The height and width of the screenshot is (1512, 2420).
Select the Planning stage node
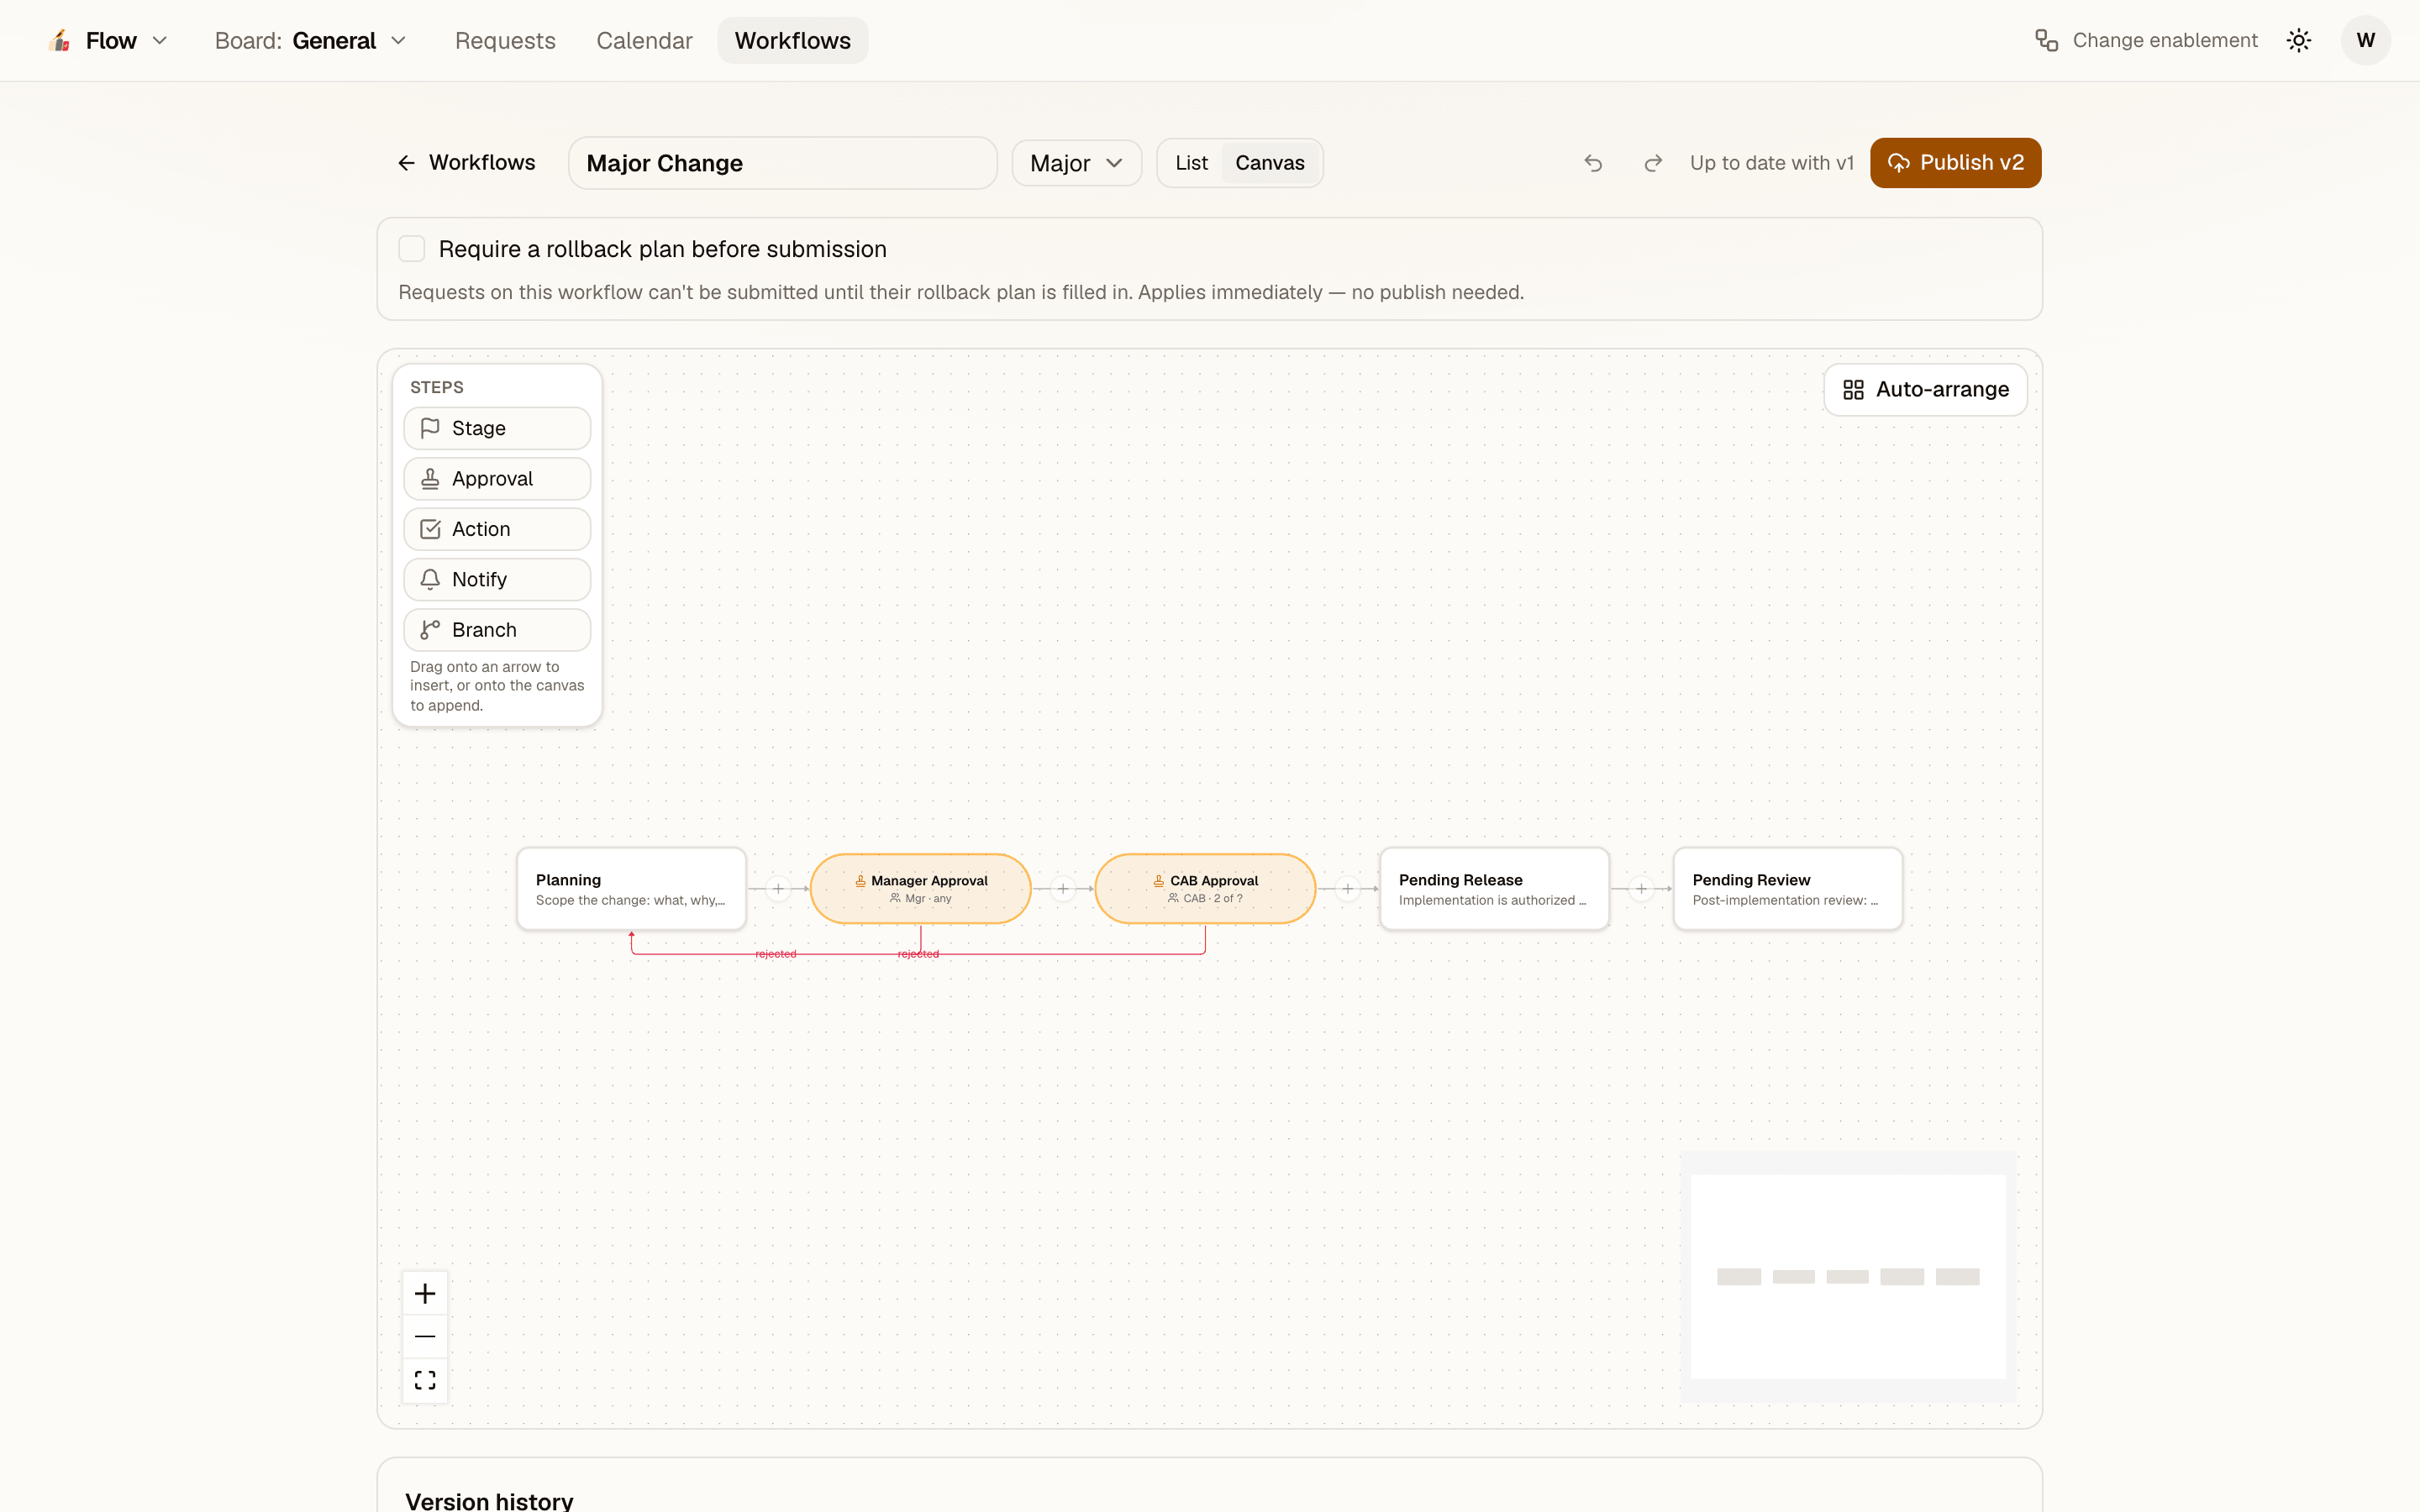point(631,889)
